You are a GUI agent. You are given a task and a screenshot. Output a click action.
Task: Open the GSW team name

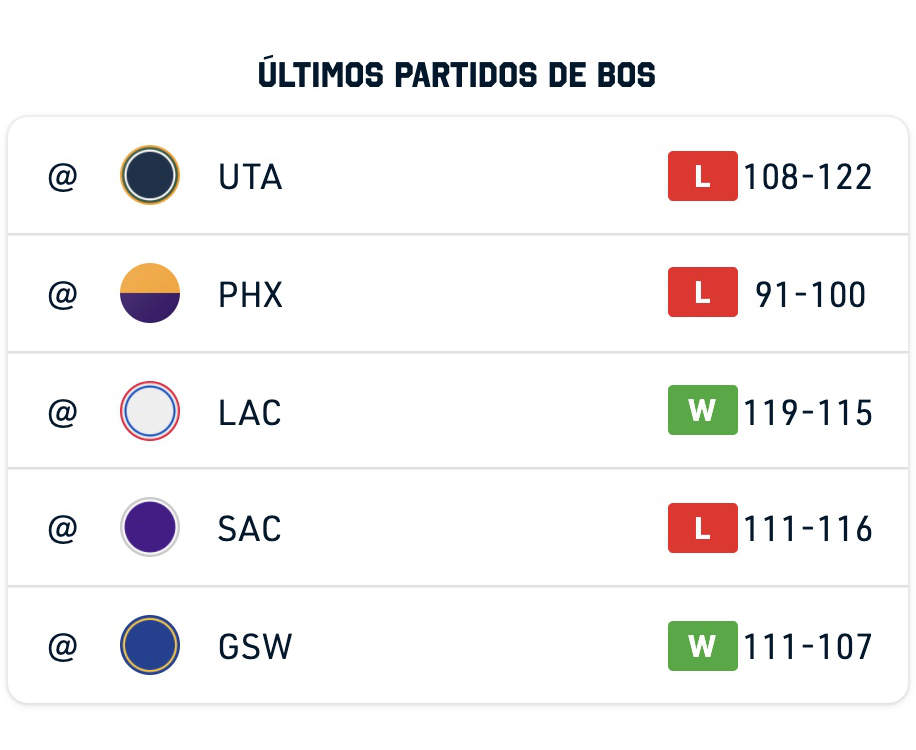point(255,647)
